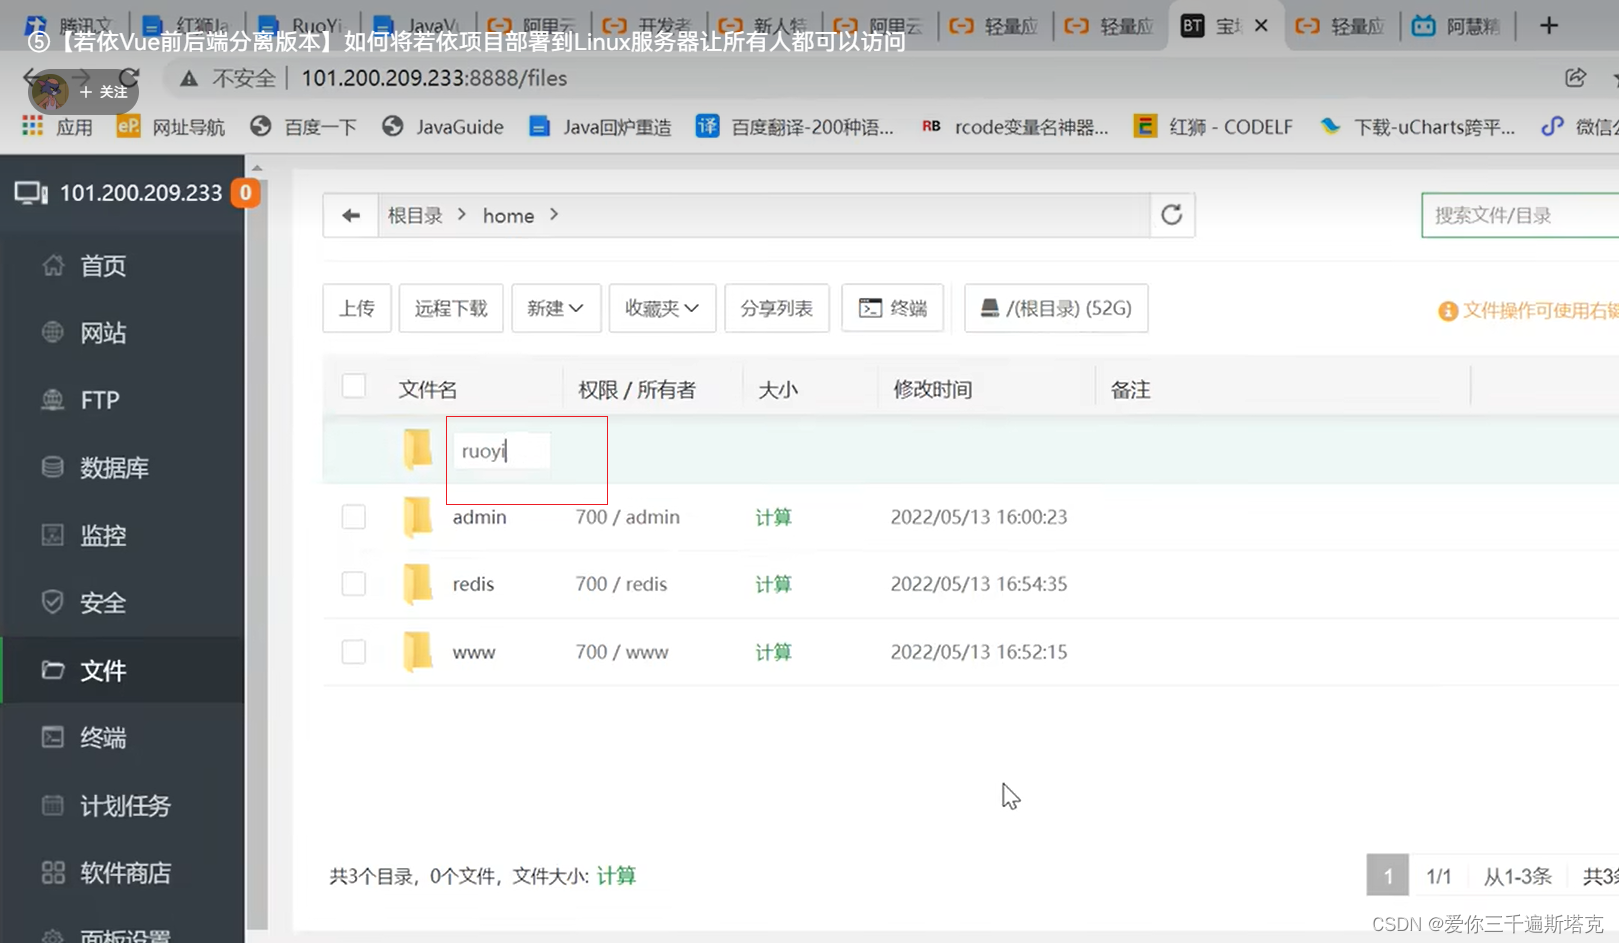The width and height of the screenshot is (1619, 943).
Task: Click the /(根目录) (52G) disk button
Action: point(1056,308)
